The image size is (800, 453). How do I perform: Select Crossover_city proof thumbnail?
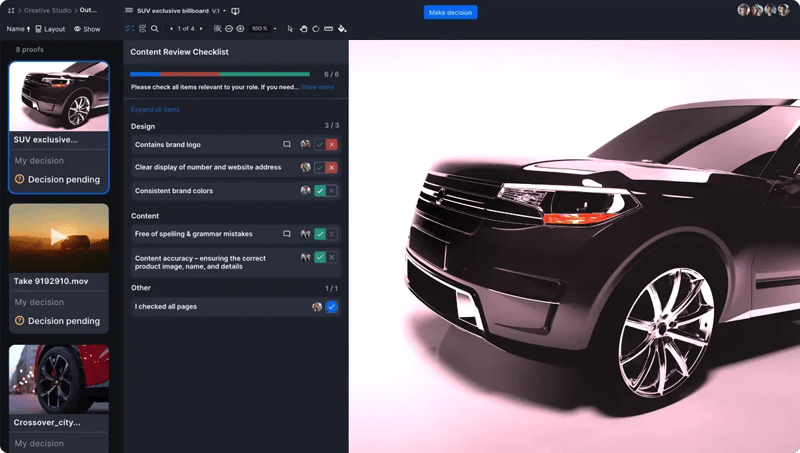tap(59, 379)
